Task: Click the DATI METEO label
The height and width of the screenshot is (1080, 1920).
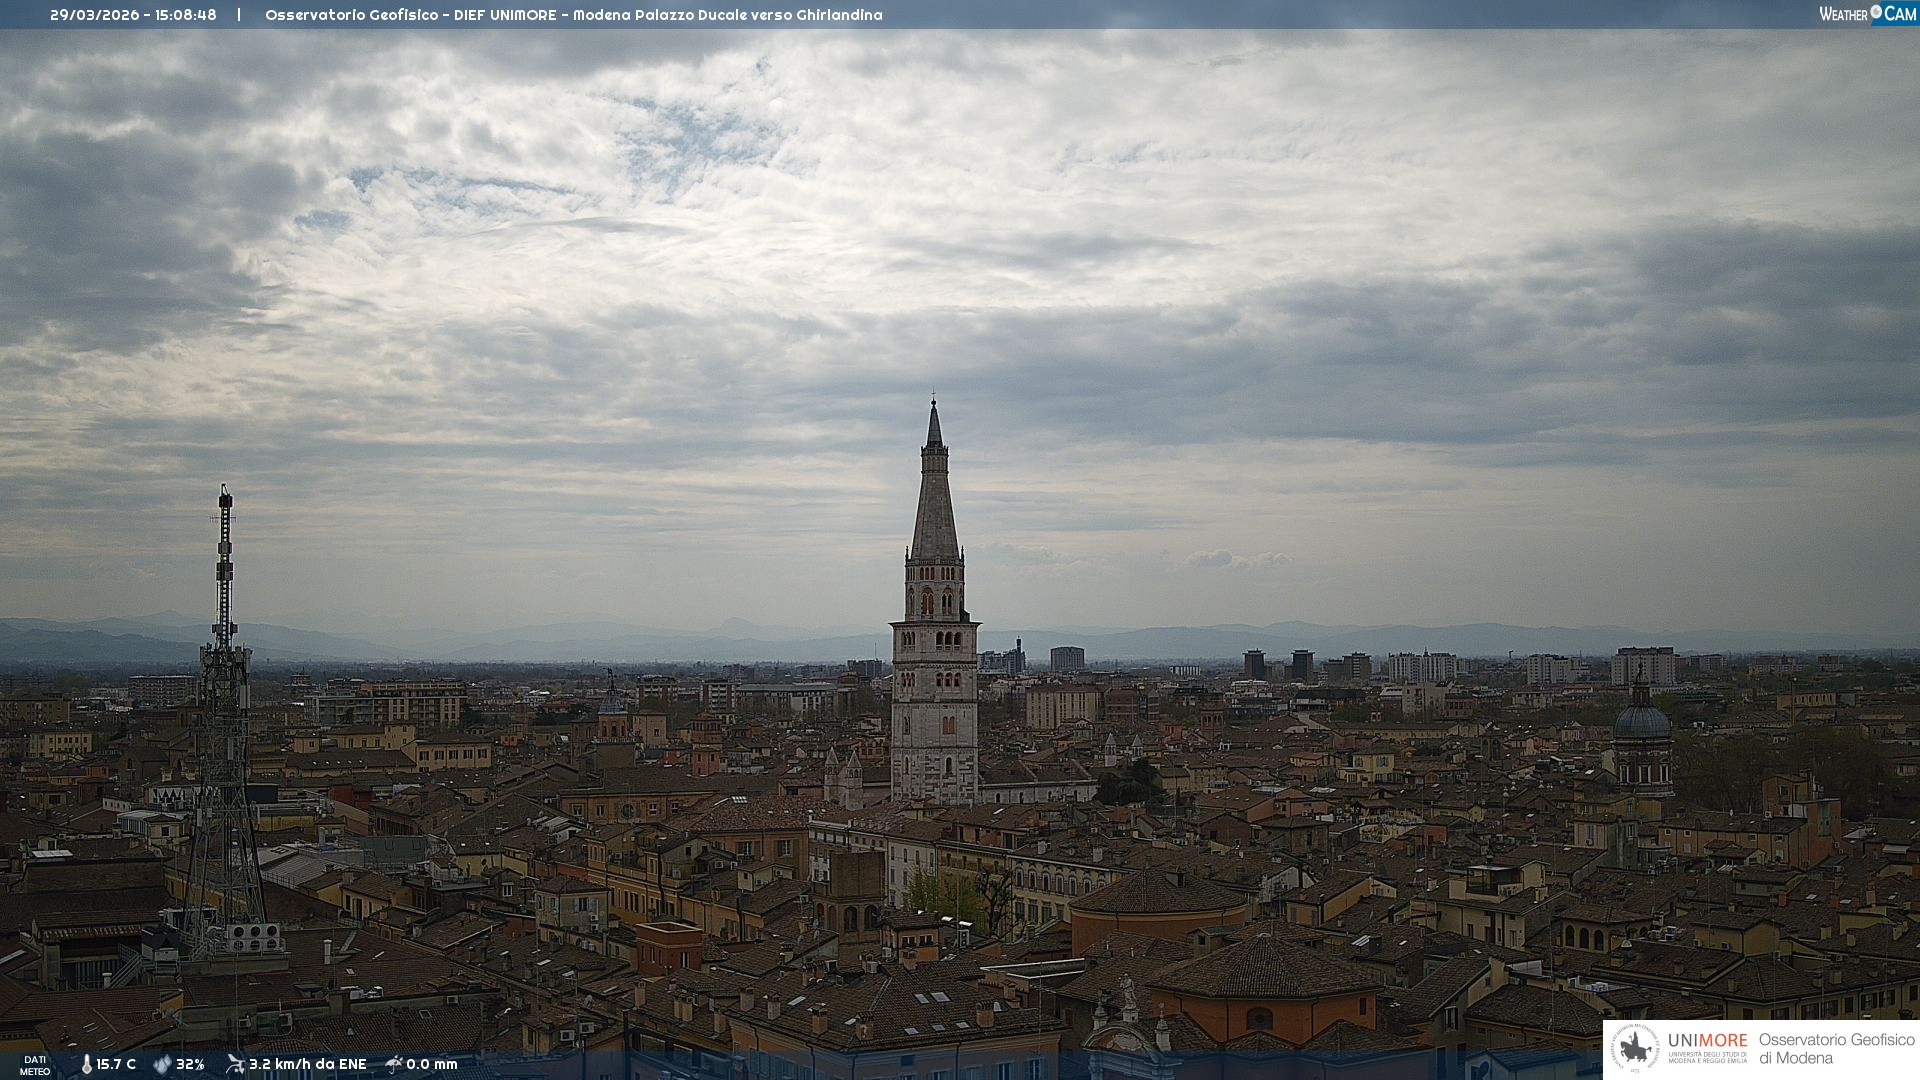Action: 35,1065
